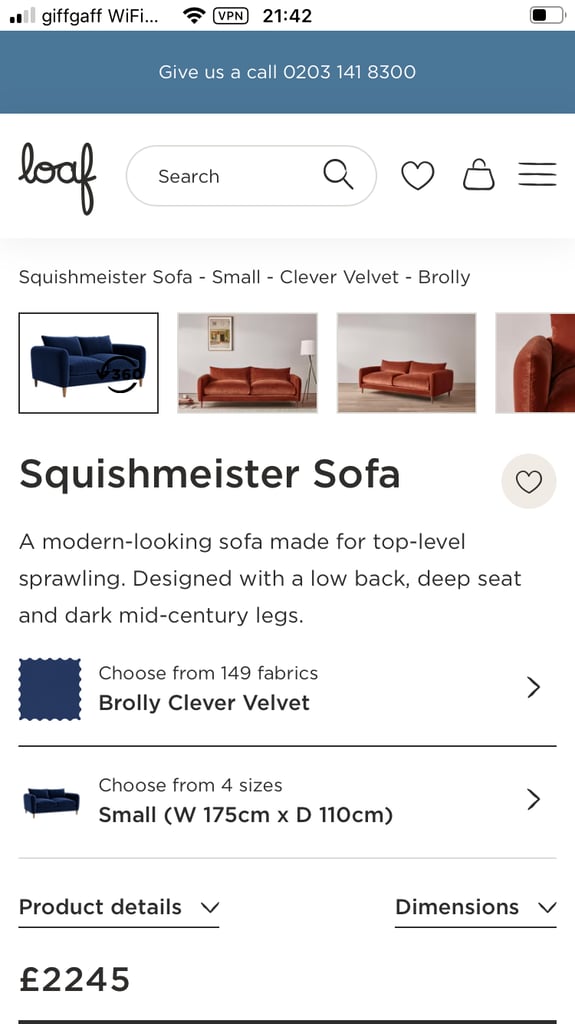Open the Loaf logo homepage
The width and height of the screenshot is (575, 1024).
pos(58,178)
